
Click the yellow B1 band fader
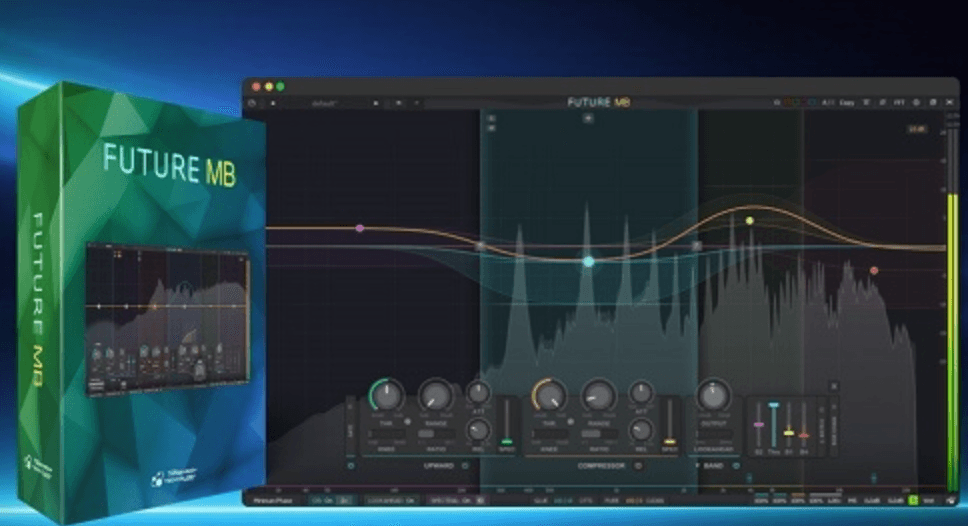click(788, 433)
